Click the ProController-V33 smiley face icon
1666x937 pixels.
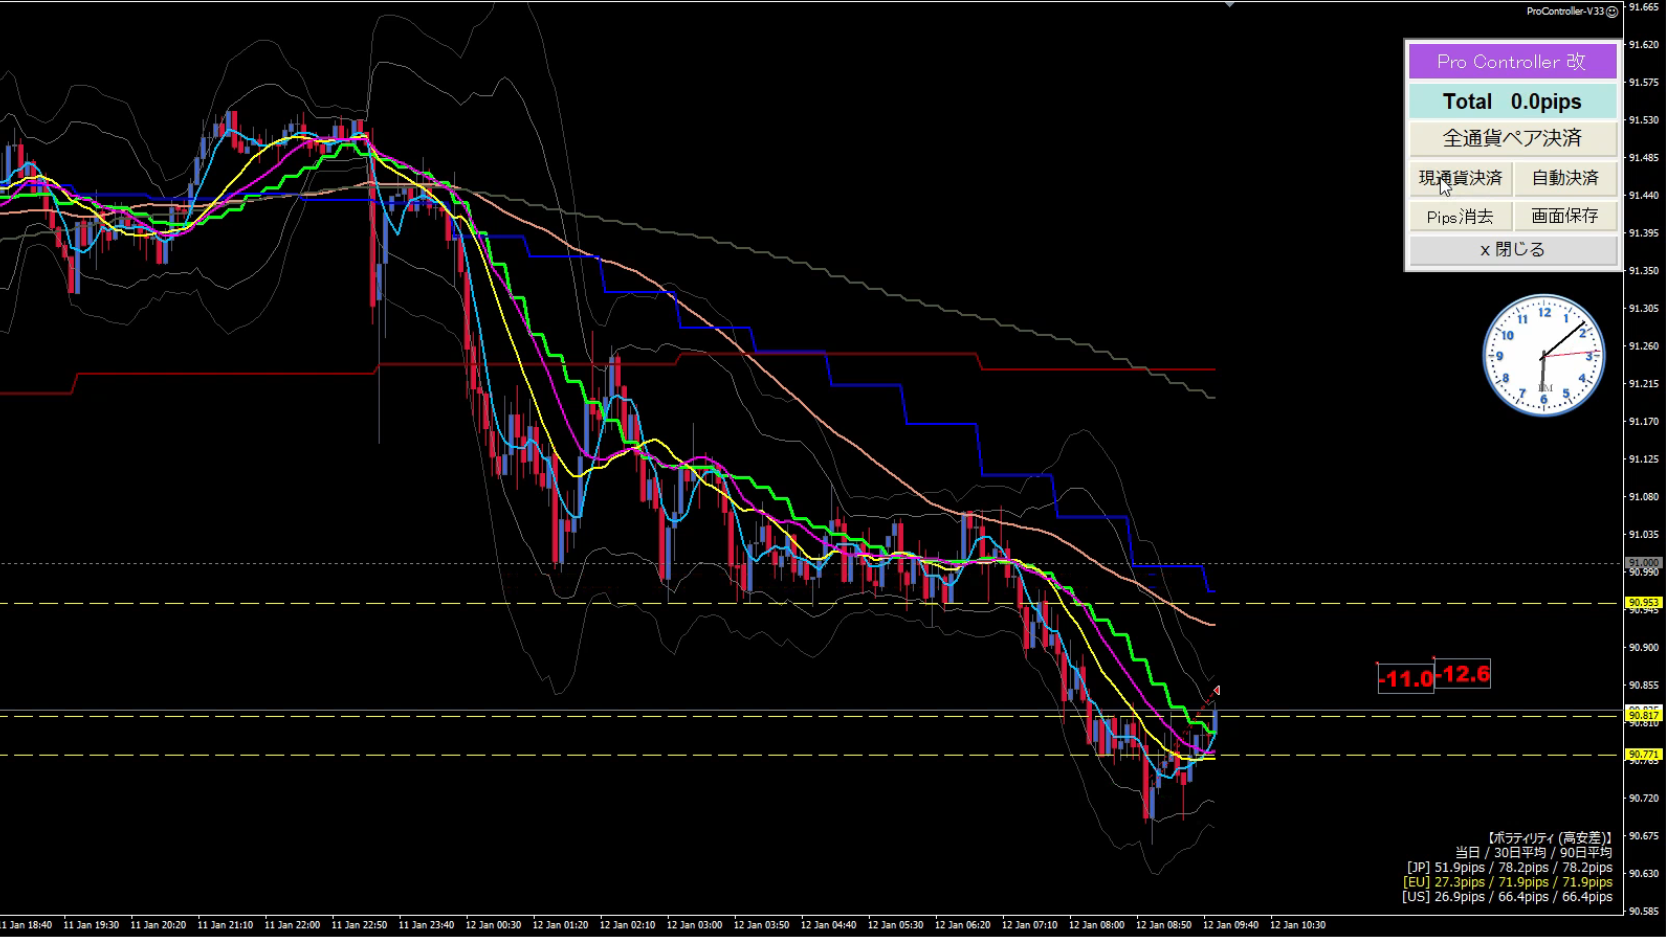pyautogui.click(x=1612, y=12)
